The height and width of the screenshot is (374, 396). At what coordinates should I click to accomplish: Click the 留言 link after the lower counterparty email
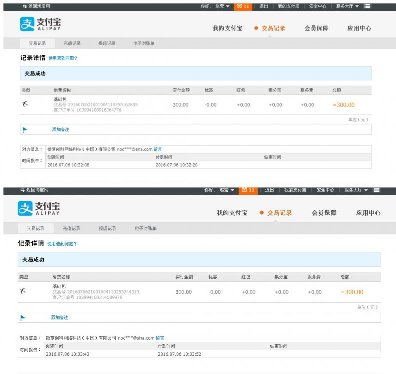(x=160, y=338)
